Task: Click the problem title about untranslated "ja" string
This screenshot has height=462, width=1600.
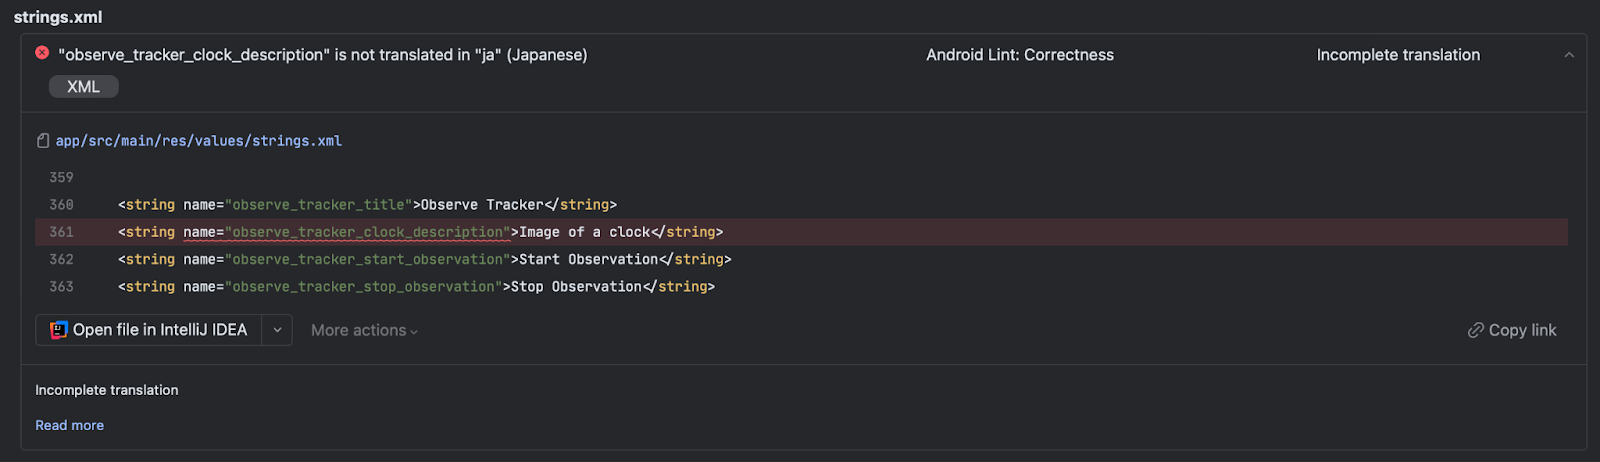Action: click(323, 55)
